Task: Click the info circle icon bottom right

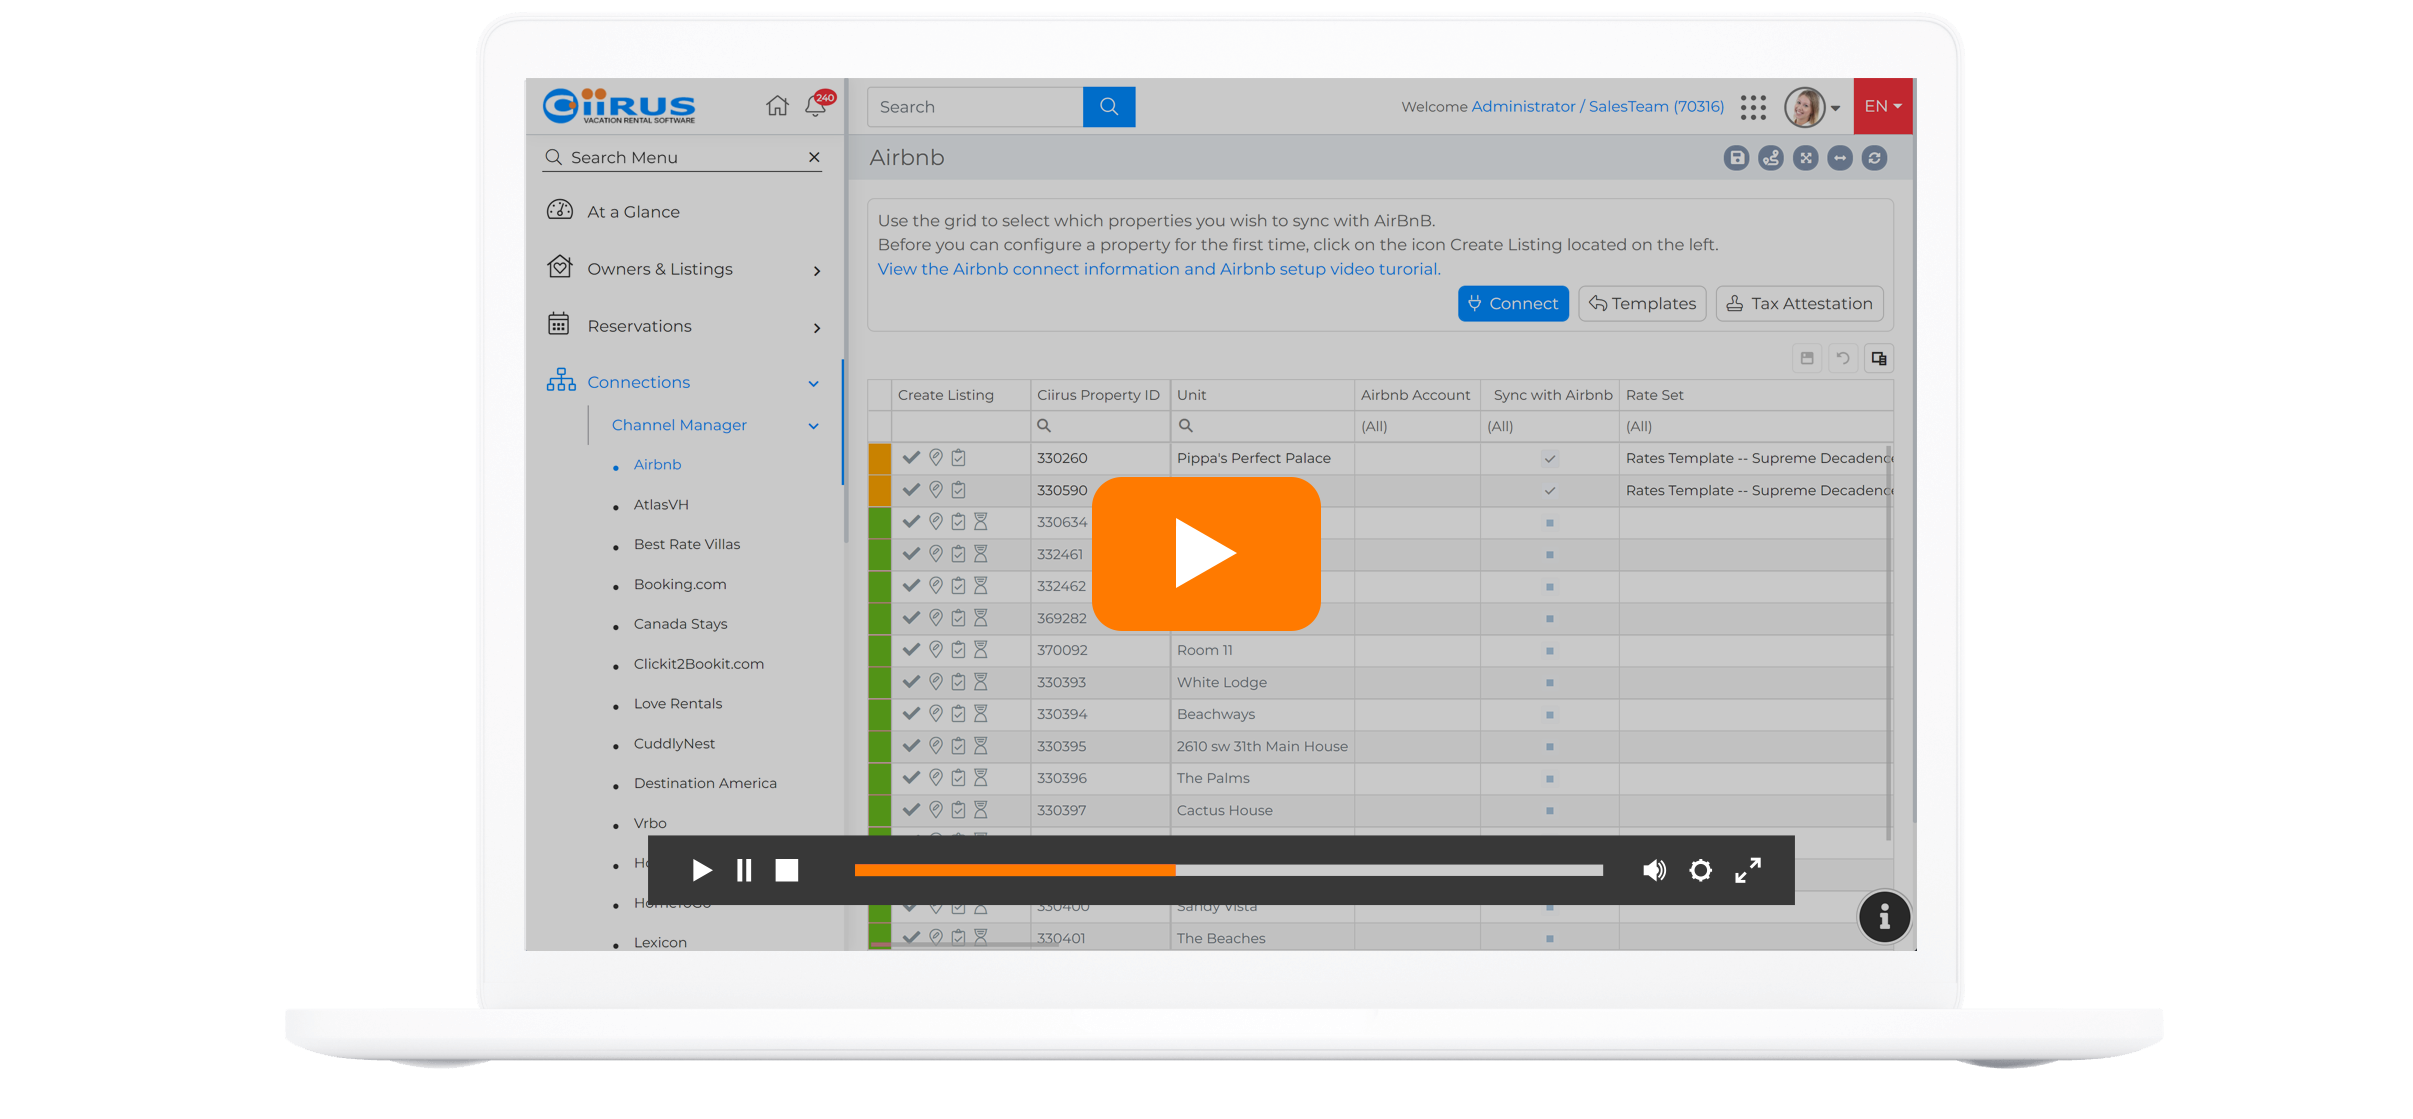Action: pyautogui.click(x=1884, y=916)
